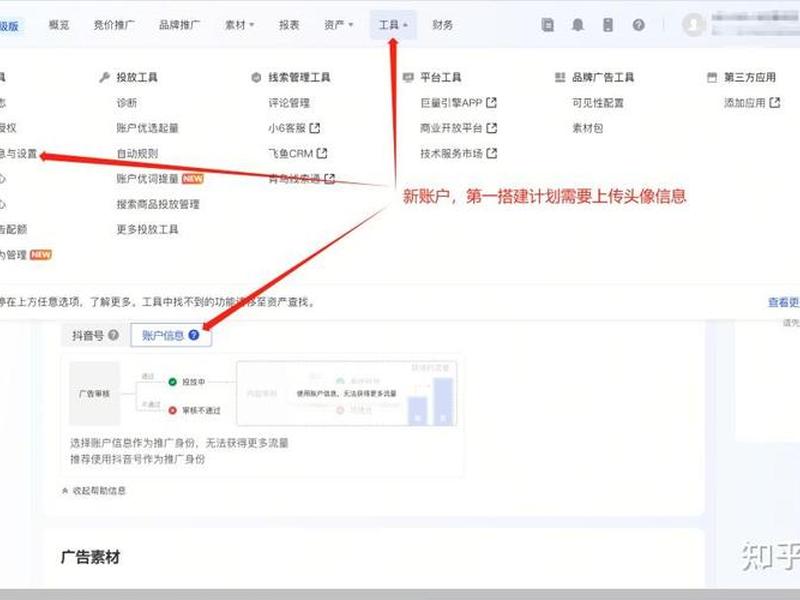The width and height of the screenshot is (800, 600).
Task: Open 账户优词提量 tool
Action: (x=147, y=179)
